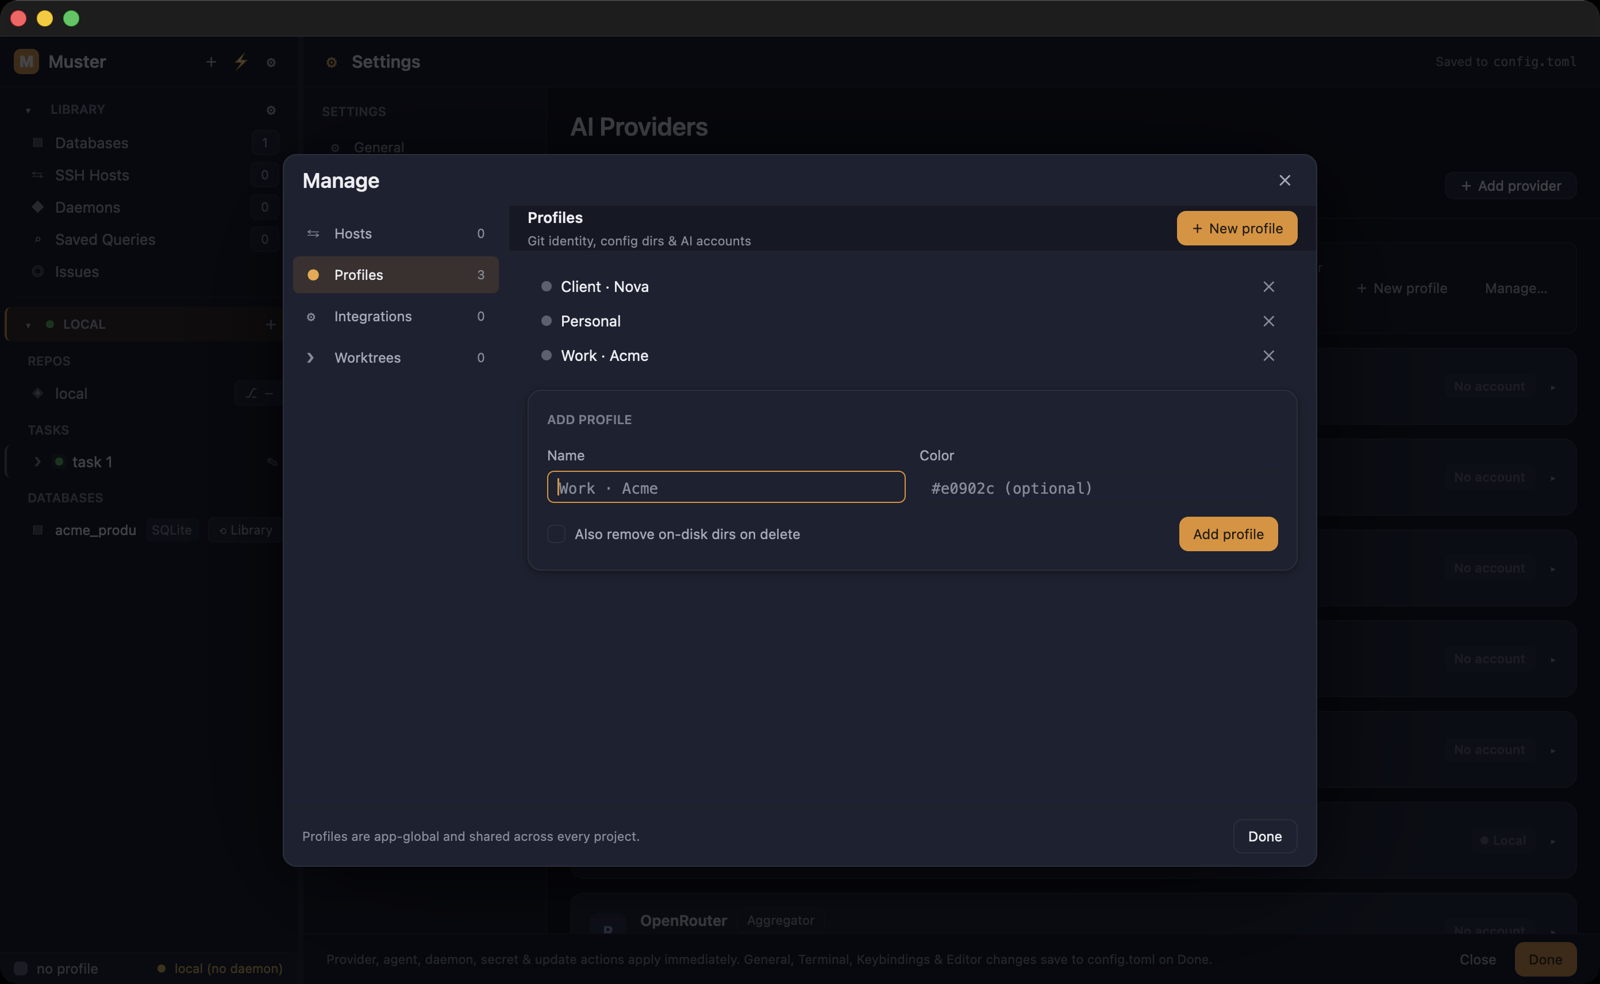Click the orange Profiles dot icon
The width and height of the screenshot is (1600, 984).
tap(313, 275)
